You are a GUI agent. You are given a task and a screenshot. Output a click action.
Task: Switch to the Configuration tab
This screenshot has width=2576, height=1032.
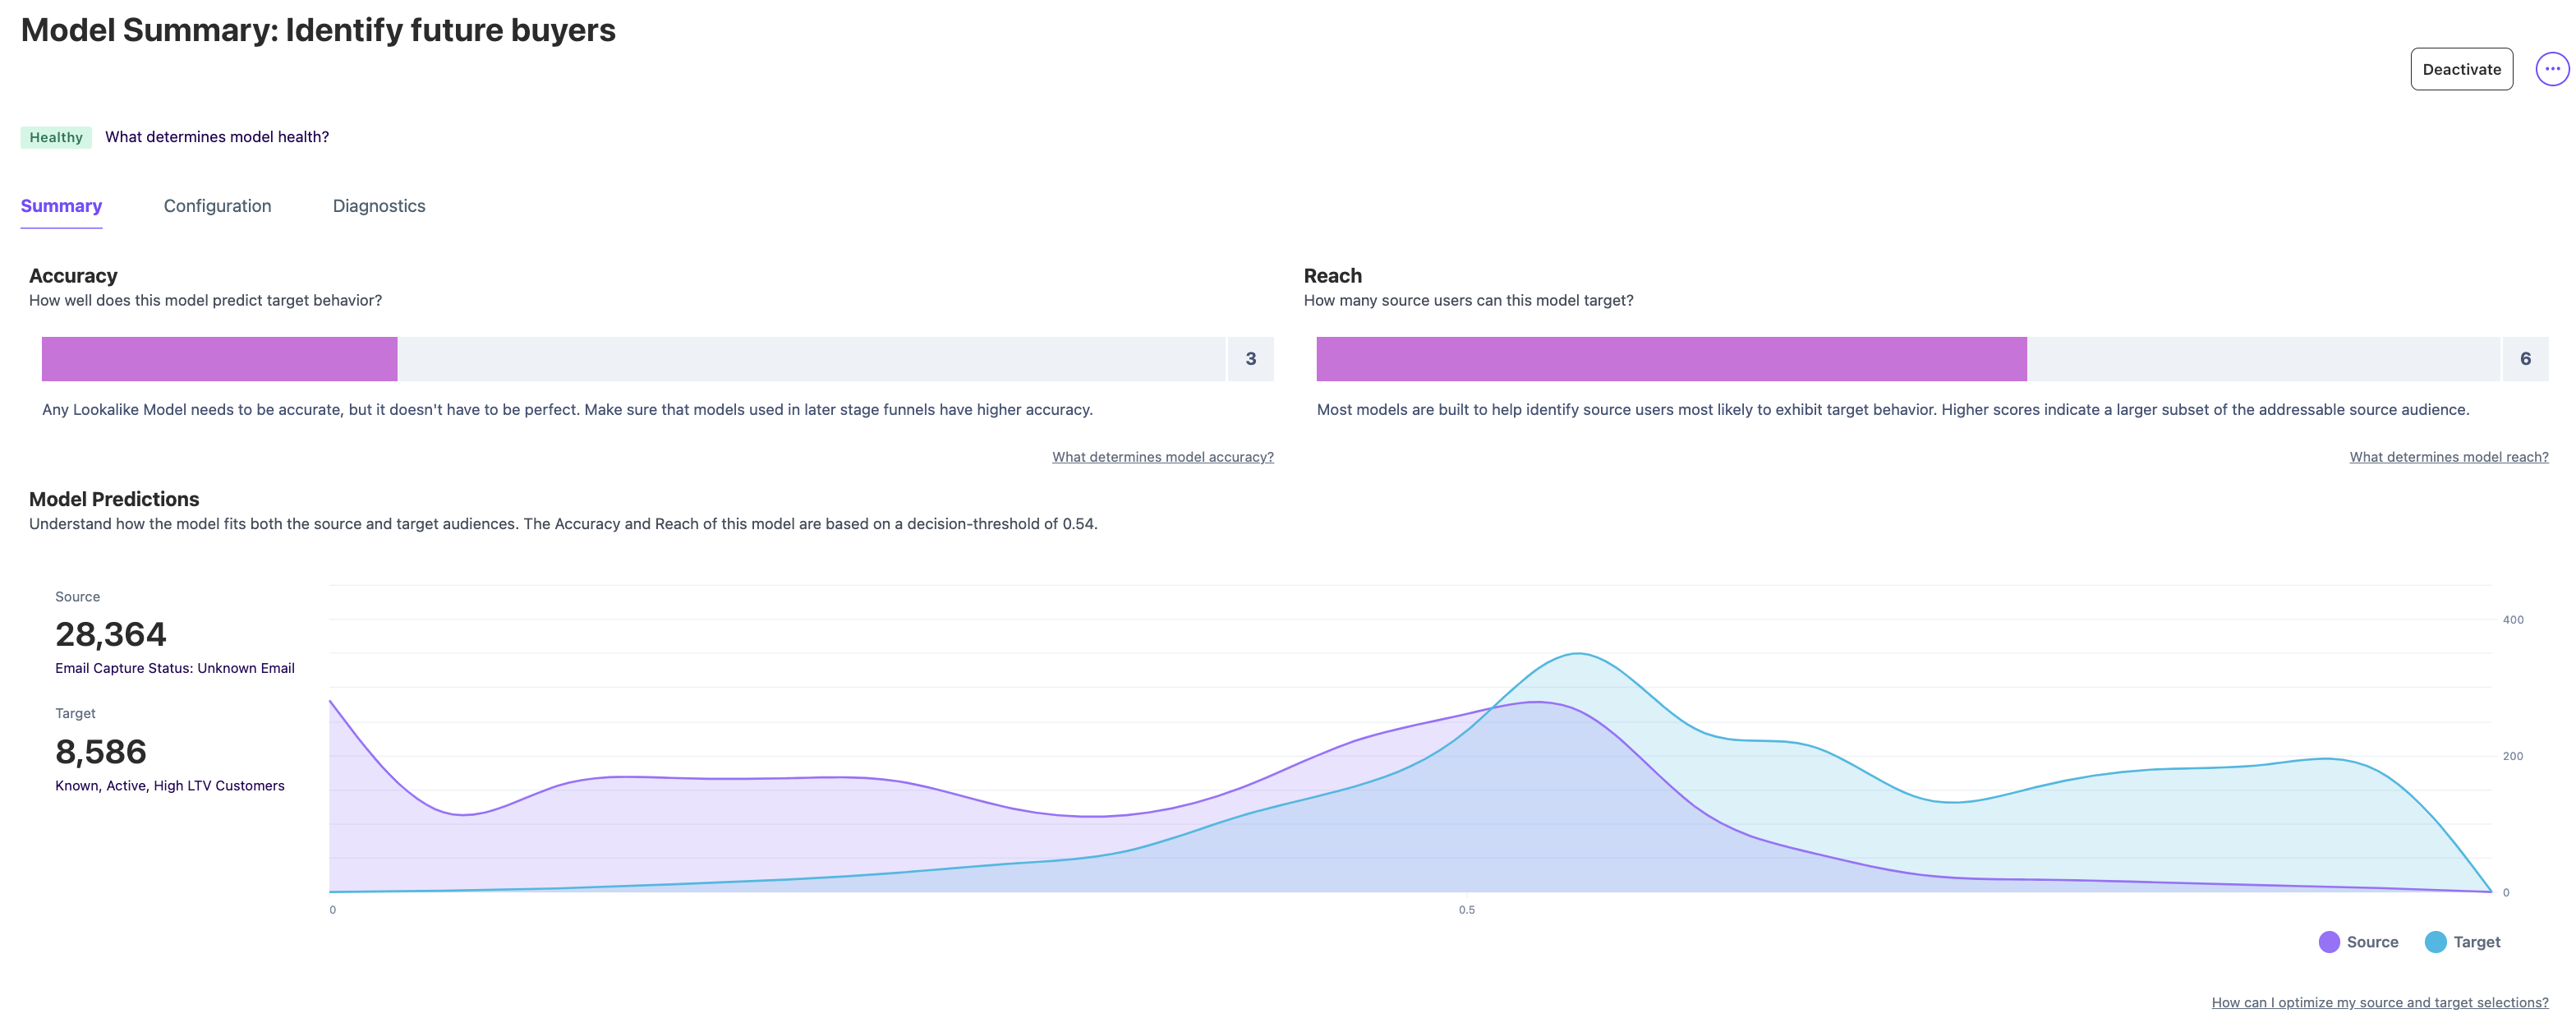coord(217,206)
